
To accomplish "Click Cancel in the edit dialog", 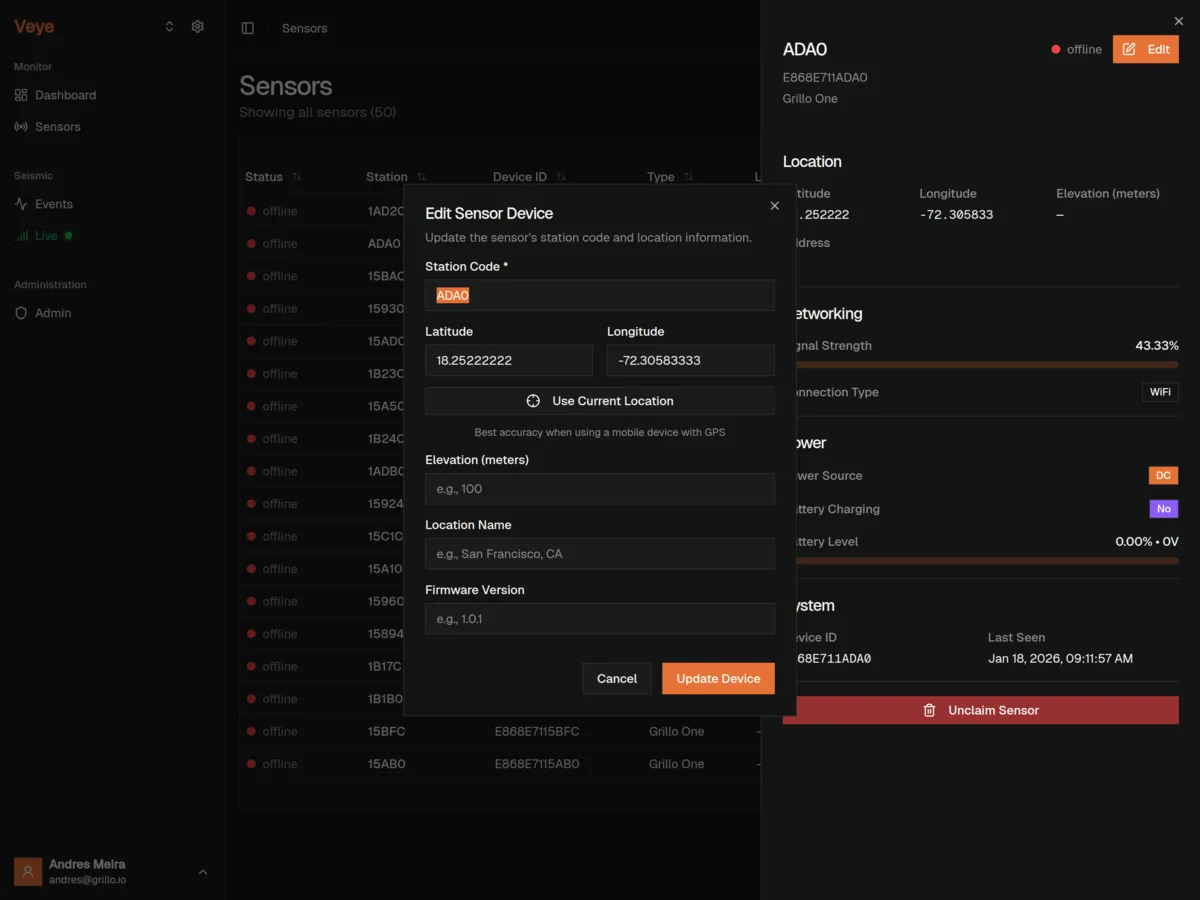I will (616, 678).
